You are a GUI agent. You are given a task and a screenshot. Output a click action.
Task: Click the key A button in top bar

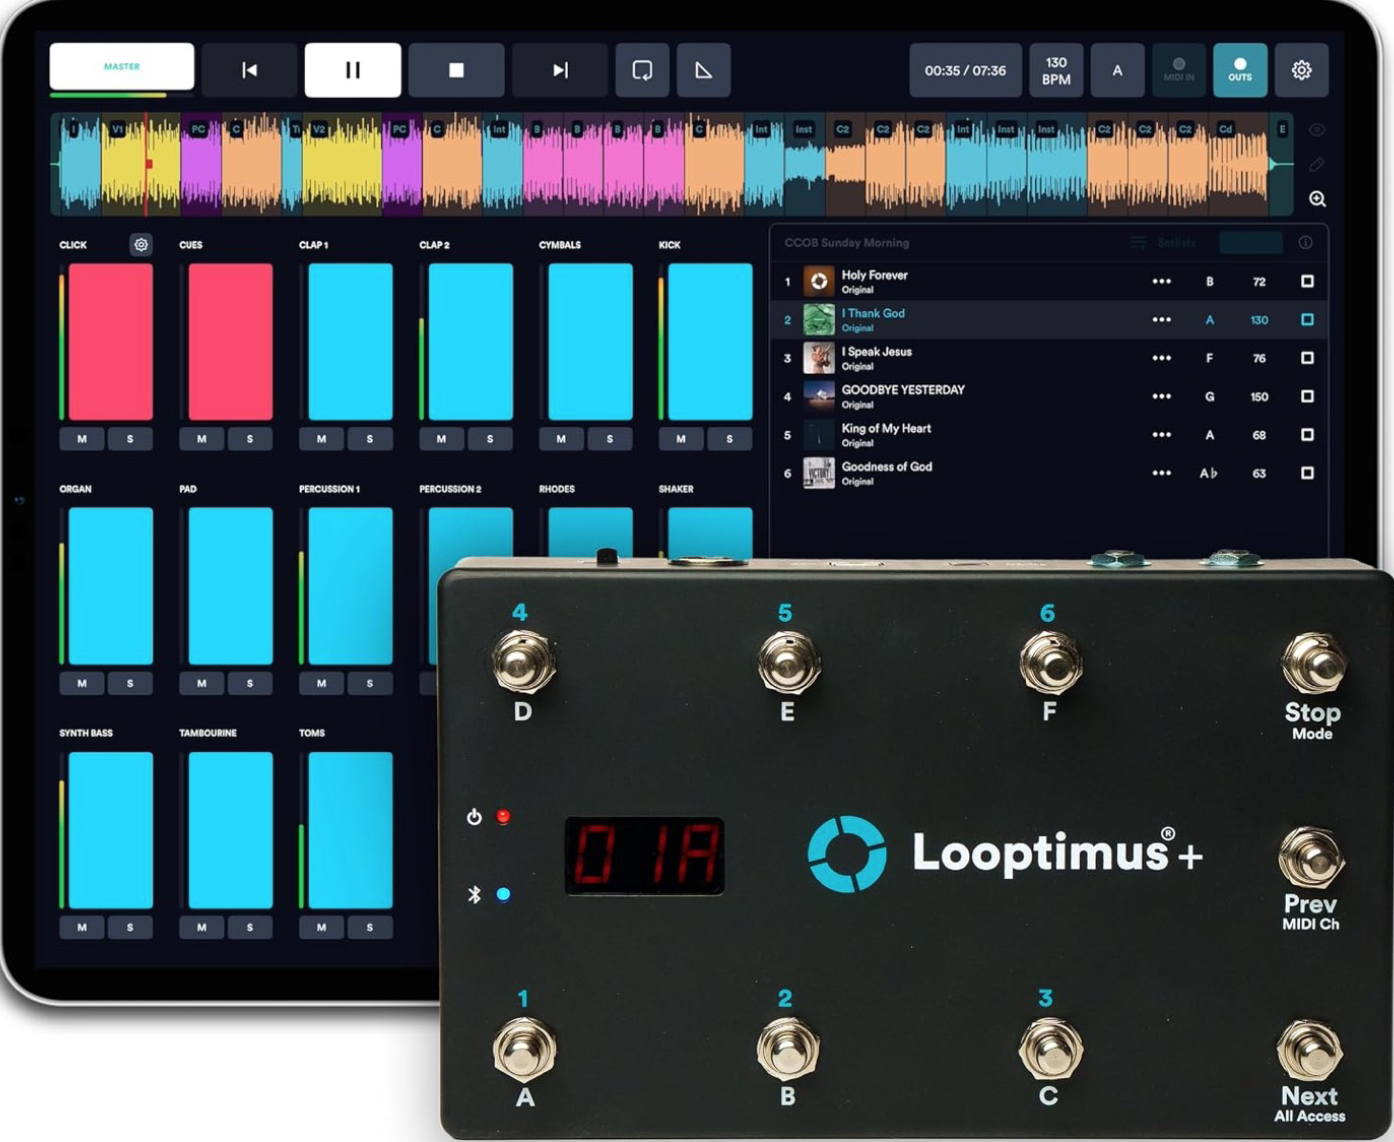(1117, 70)
